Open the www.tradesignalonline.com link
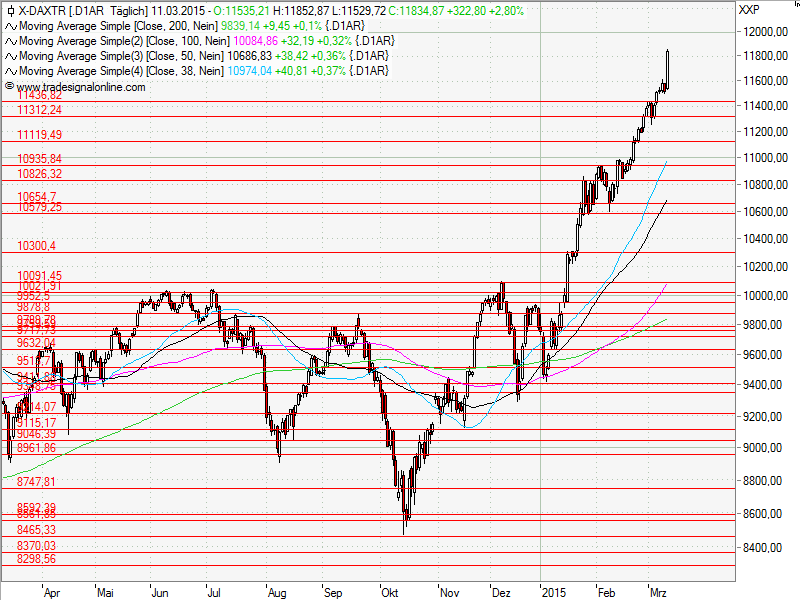 point(79,87)
